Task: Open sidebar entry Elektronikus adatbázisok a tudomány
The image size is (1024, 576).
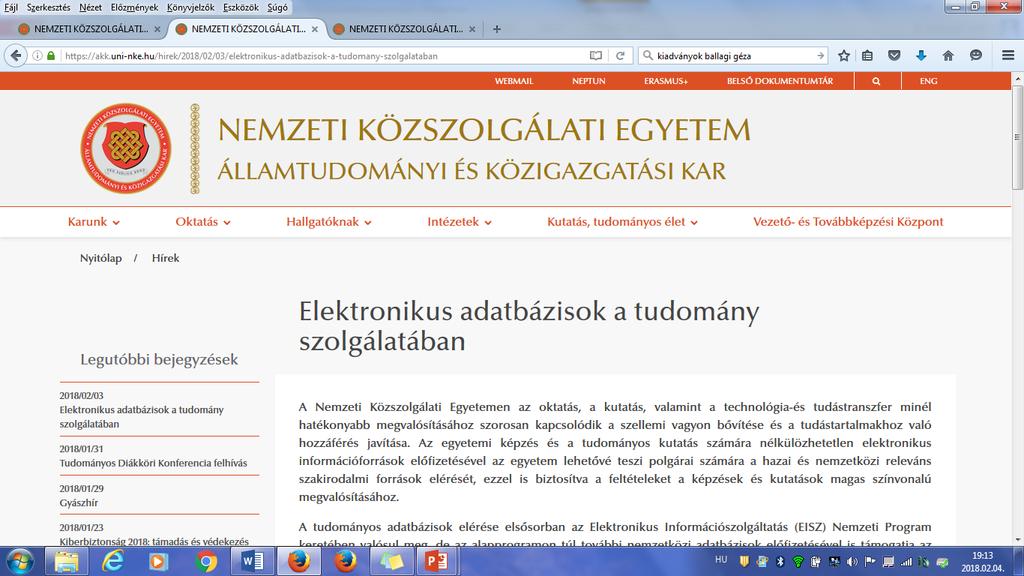Action: 142,417
